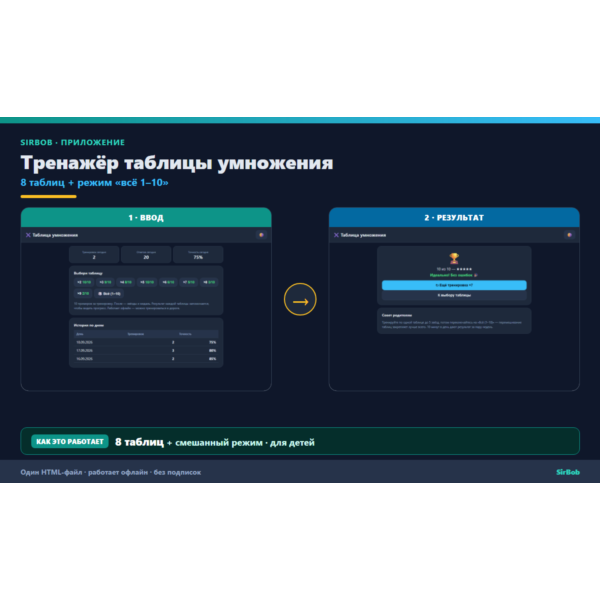Viewport: 600px width, 600px height.
Task: Select the ×9 multiplication table chip
Action: 83,293
